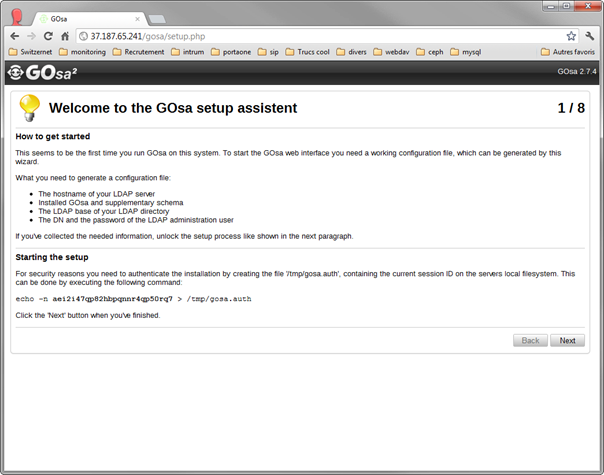Maximize the browser window
604x475 pixels.
click(566, 6)
